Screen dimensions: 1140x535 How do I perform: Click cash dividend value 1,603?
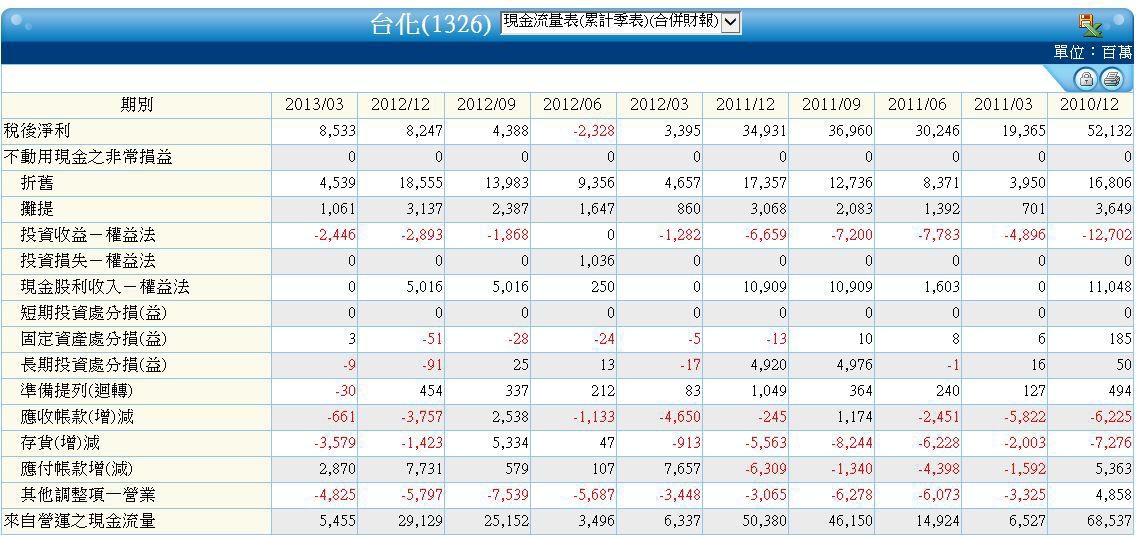click(941, 287)
